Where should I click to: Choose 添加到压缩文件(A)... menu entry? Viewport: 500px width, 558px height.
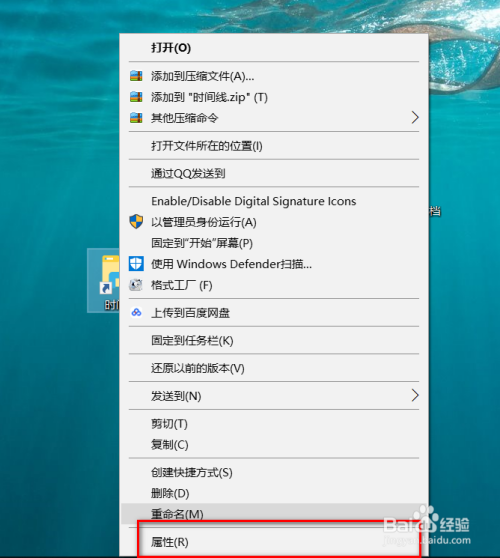pyautogui.click(x=274, y=76)
